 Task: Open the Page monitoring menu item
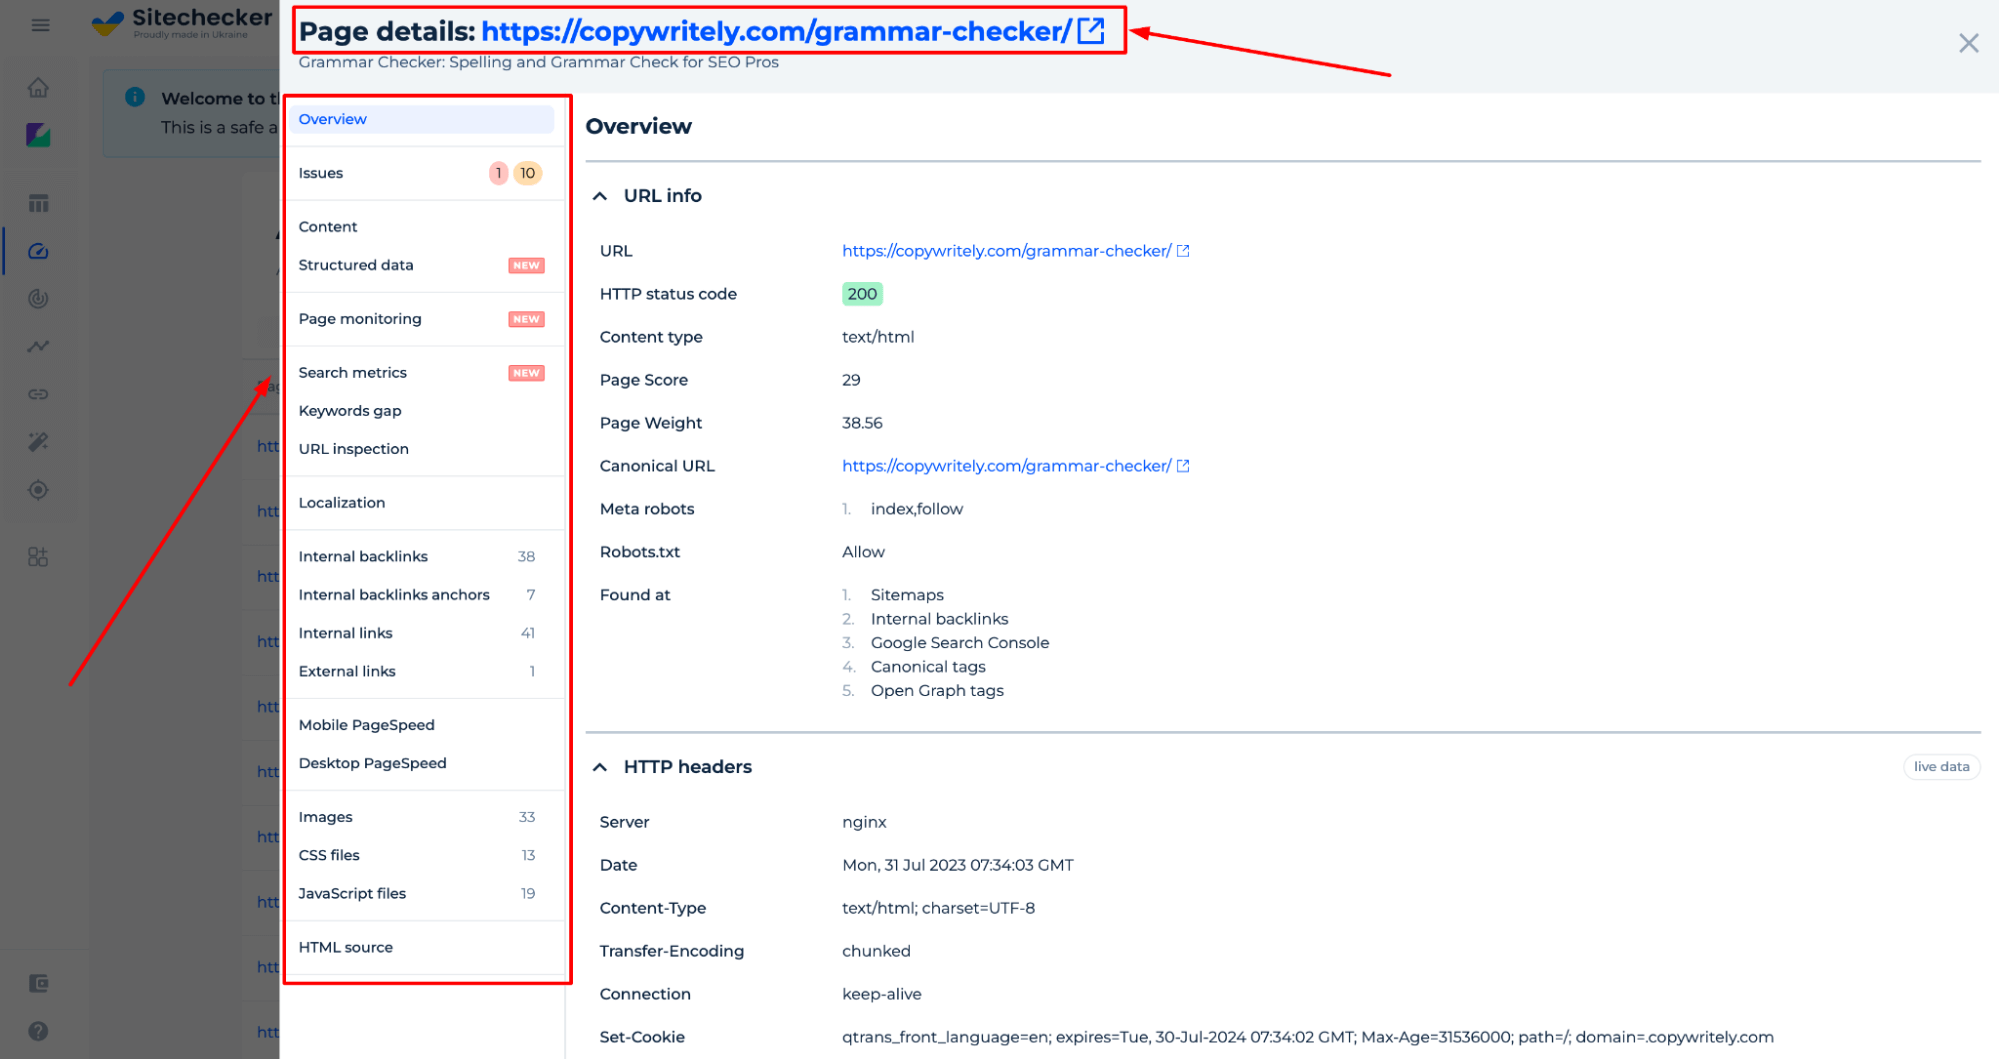click(x=422, y=319)
